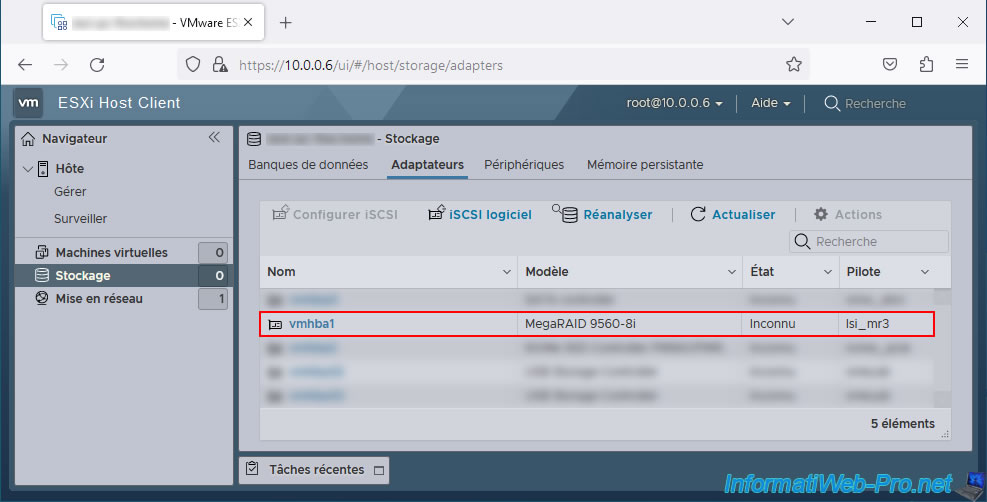Viewport: 987px width, 502px height.
Task: Open Firefox hamburger menu
Action: pos(962,64)
